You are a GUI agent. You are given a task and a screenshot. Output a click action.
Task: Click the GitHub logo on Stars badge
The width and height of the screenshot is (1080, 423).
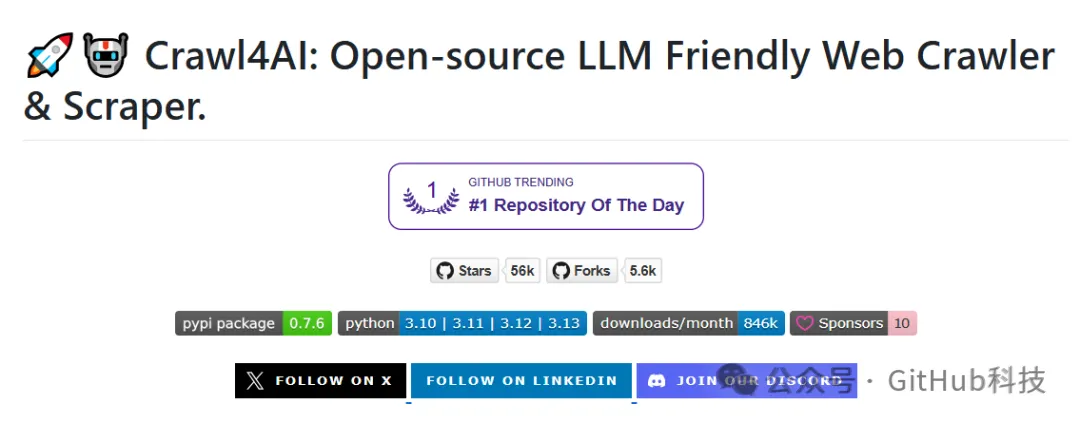pyautogui.click(x=445, y=271)
